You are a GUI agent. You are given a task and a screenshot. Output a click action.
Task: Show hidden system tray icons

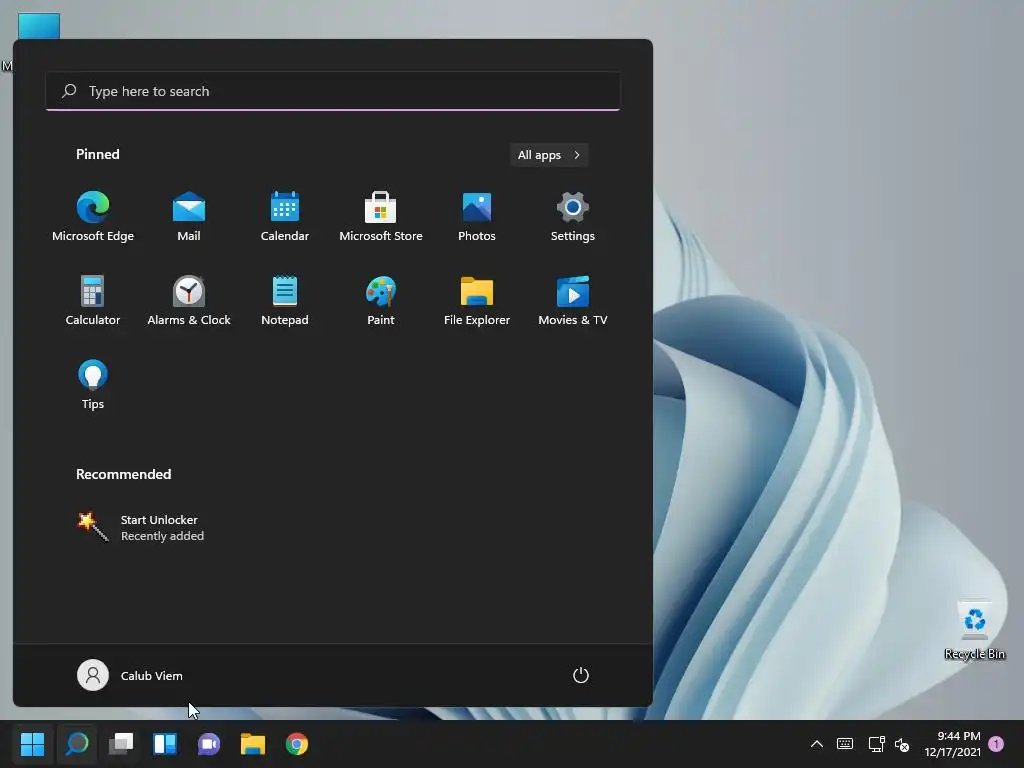tap(816, 744)
